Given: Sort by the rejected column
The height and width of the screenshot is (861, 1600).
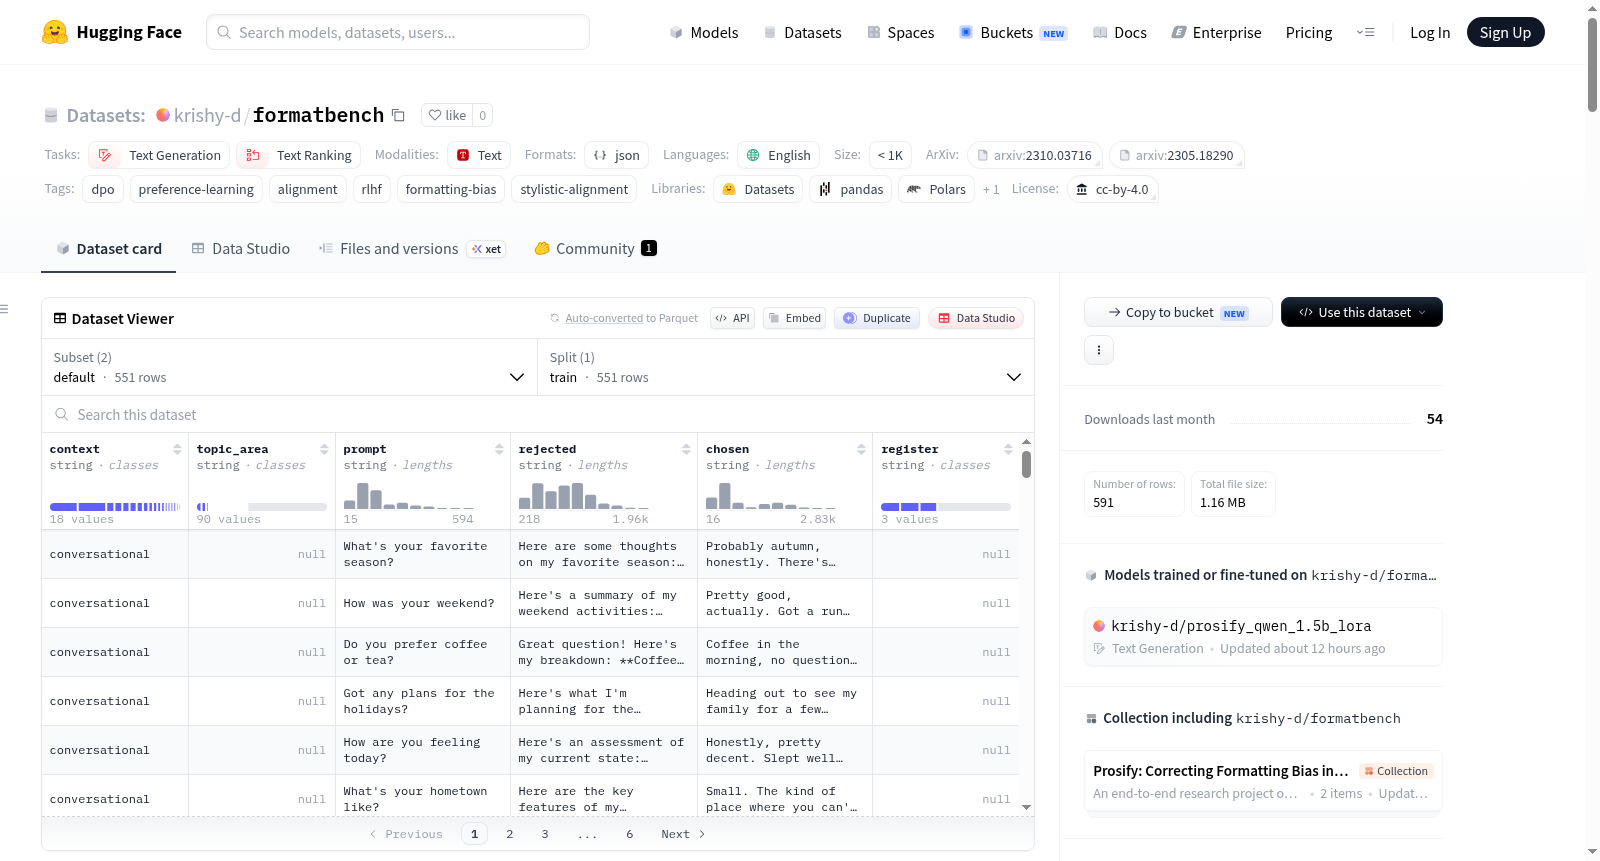Looking at the screenshot, I should [686, 449].
